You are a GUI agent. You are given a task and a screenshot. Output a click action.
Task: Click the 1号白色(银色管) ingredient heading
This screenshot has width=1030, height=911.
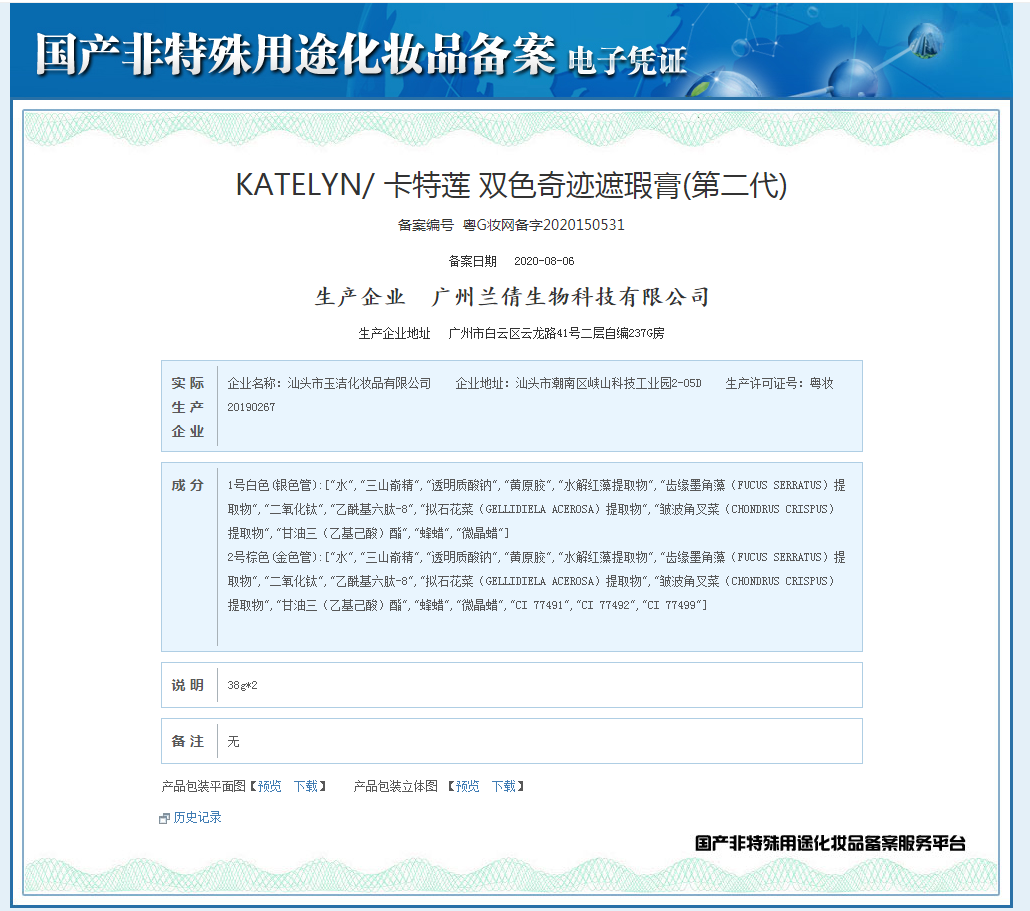(x=273, y=485)
